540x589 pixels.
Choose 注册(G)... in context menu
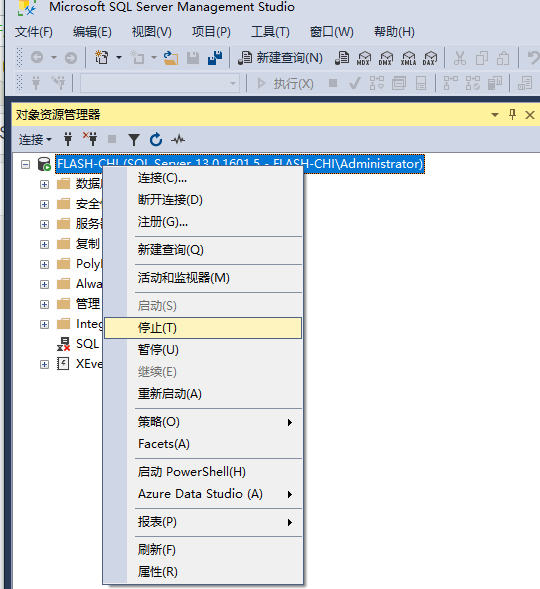pos(203,222)
